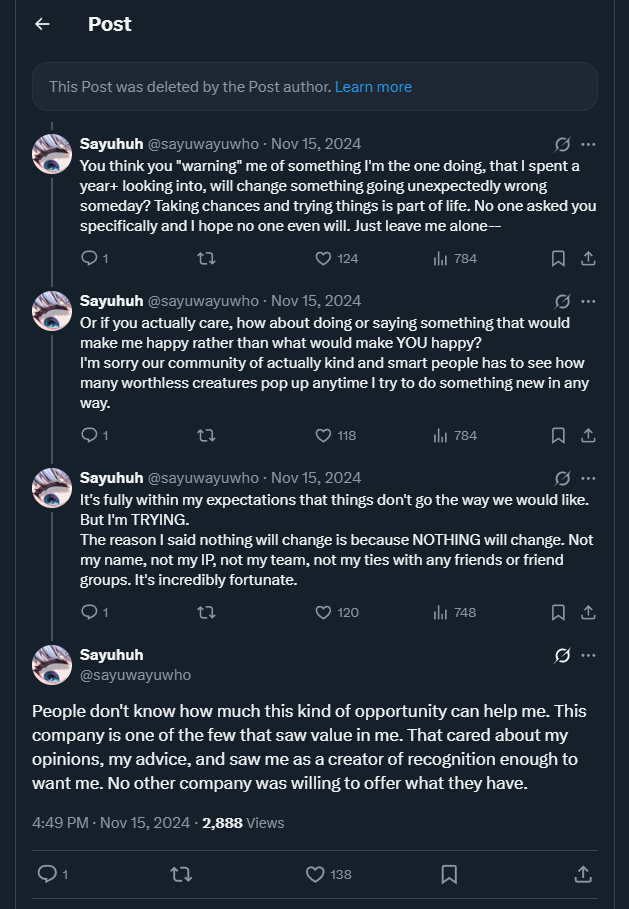Screen dimensions: 629x909
Task: Repost the post with 120 likes
Action: tap(206, 612)
